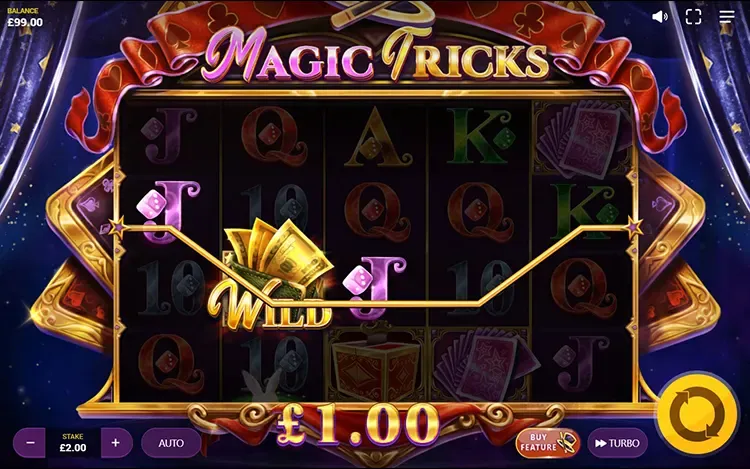Click the Magic Tricks title logo
The height and width of the screenshot is (469, 750).
(x=376, y=56)
